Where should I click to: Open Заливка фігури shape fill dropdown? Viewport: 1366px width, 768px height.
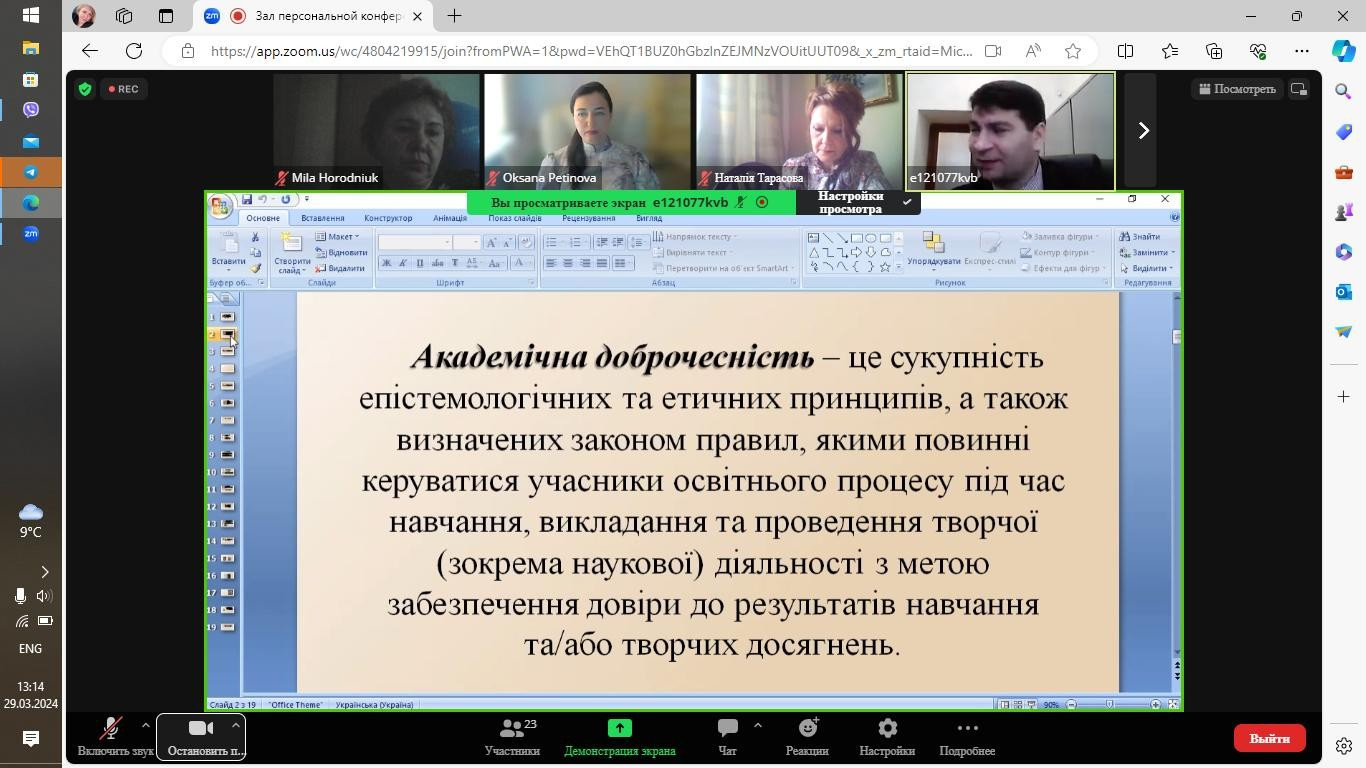(1060, 237)
